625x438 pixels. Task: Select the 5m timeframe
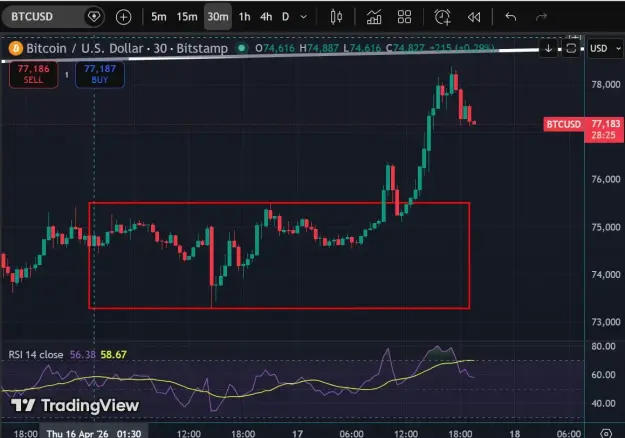click(159, 17)
